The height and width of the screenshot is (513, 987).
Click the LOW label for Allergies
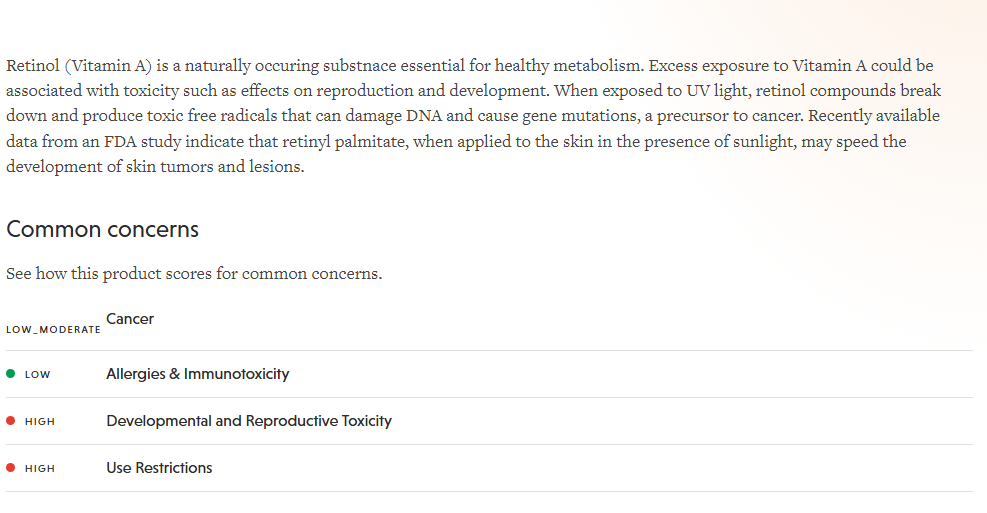pos(37,375)
